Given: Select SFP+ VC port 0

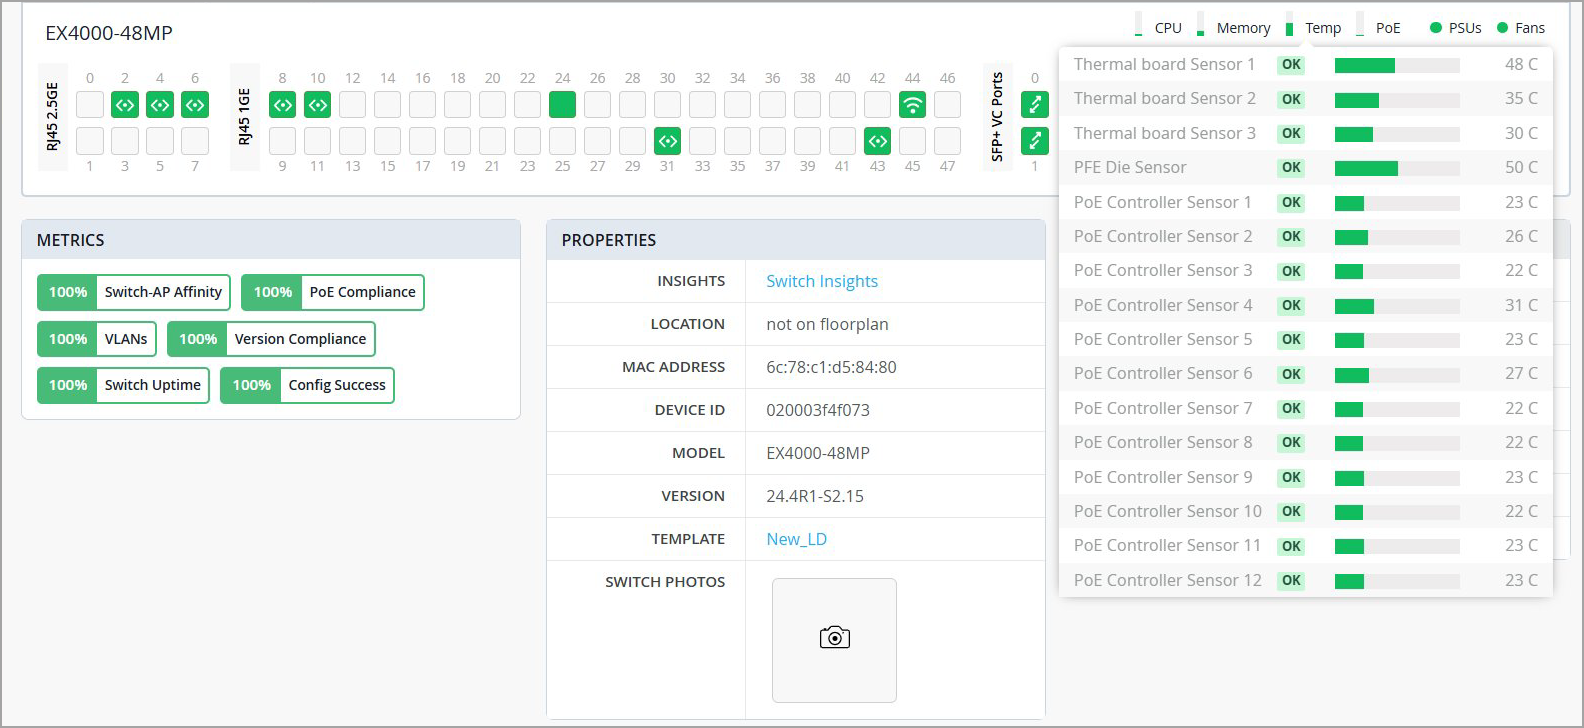Looking at the screenshot, I should point(1035,104).
